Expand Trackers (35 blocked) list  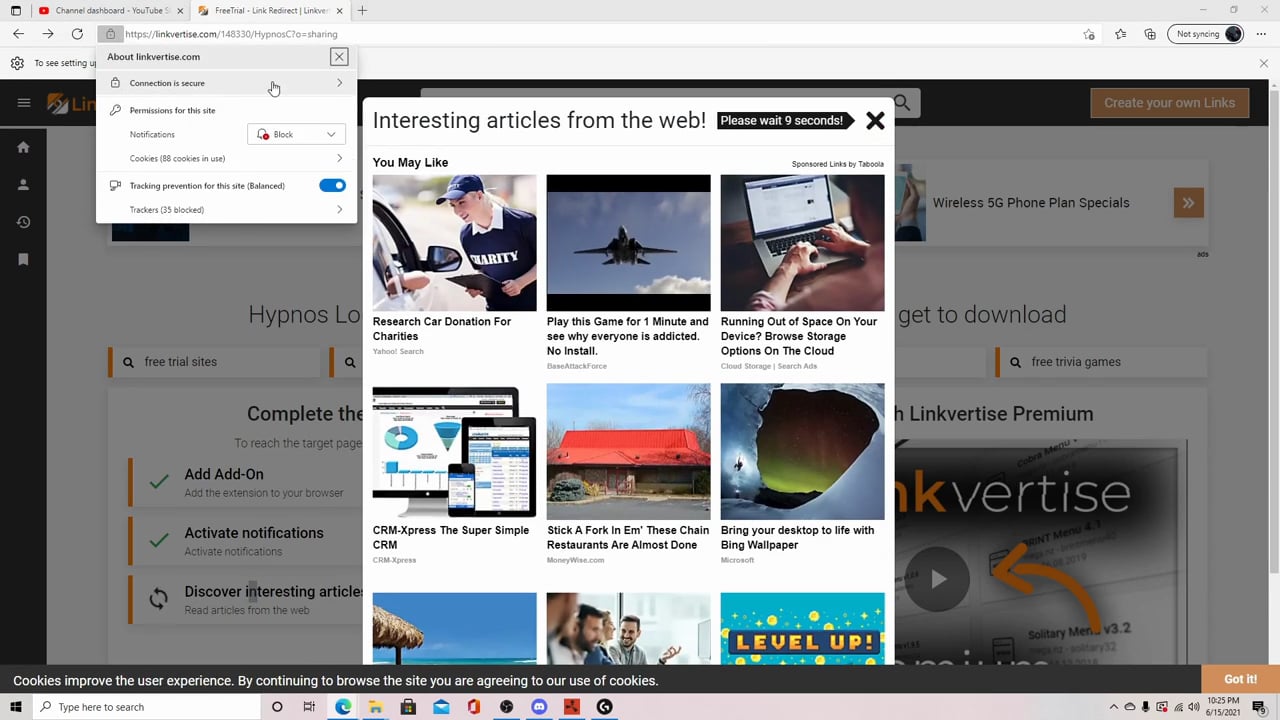[x=226, y=210]
